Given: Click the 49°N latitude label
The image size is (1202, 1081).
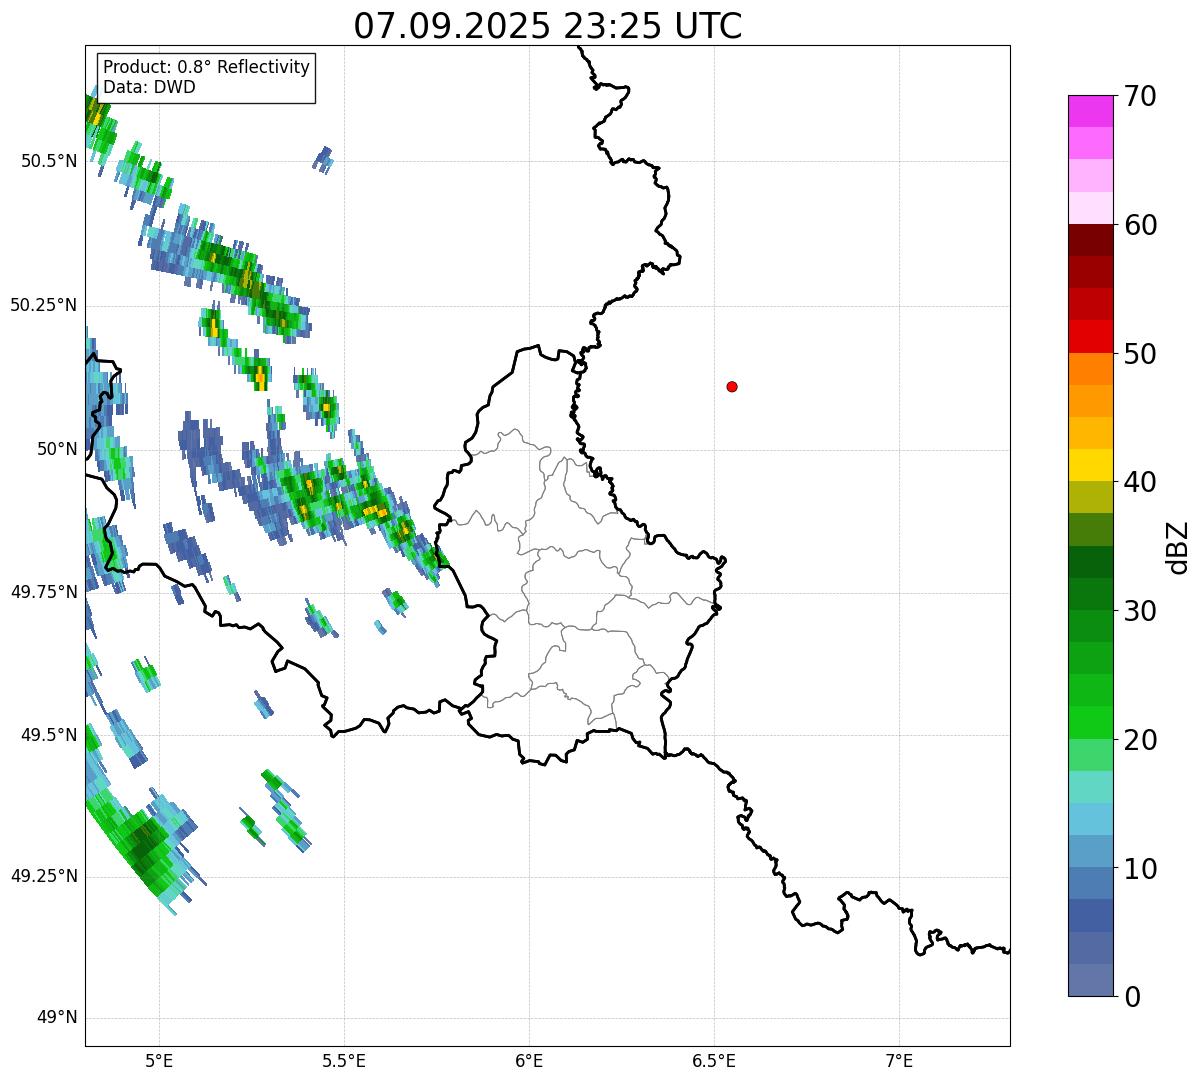Looking at the screenshot, I should tap(57, 1018).
